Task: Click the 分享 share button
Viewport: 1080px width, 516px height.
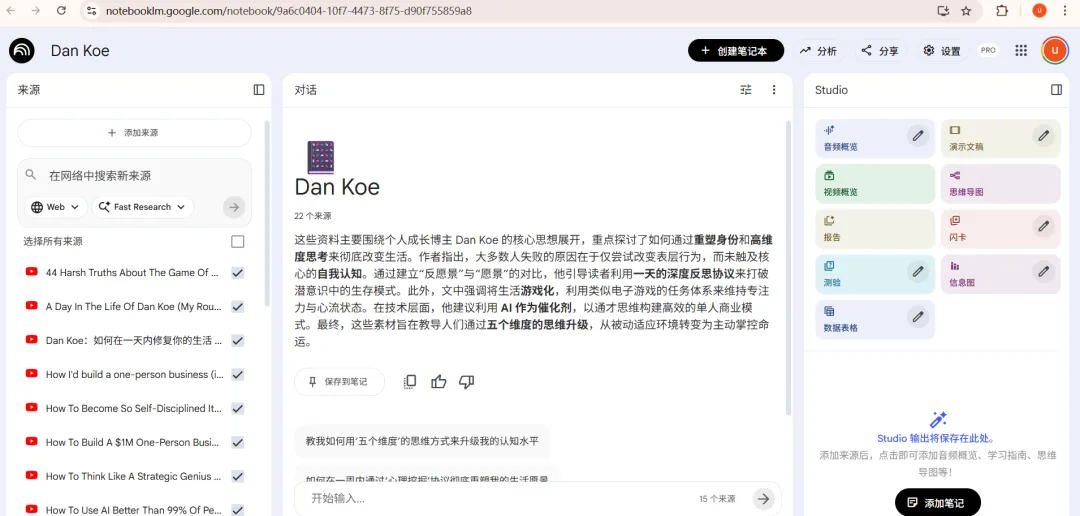Action: [x=880, y=51]
